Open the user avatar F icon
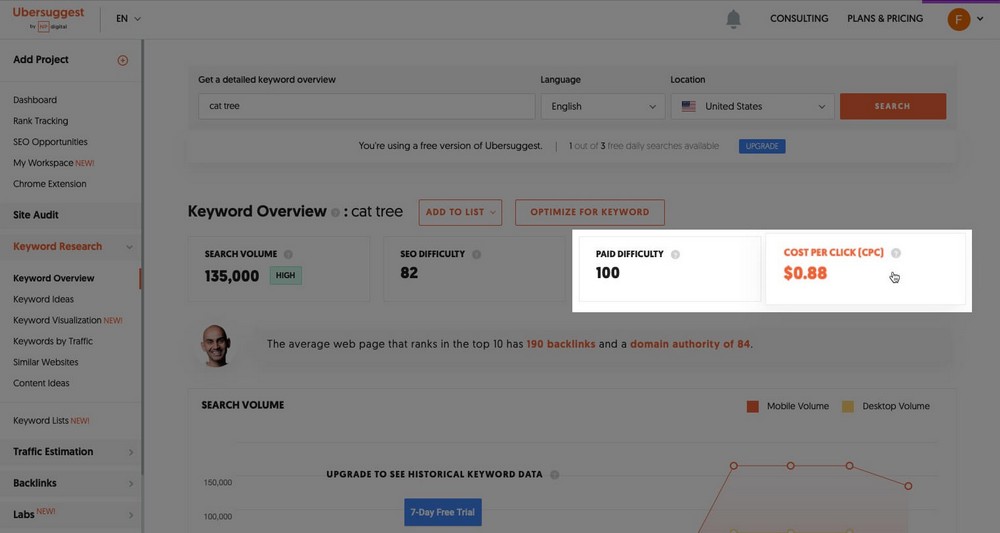 [x=959, y=19]
